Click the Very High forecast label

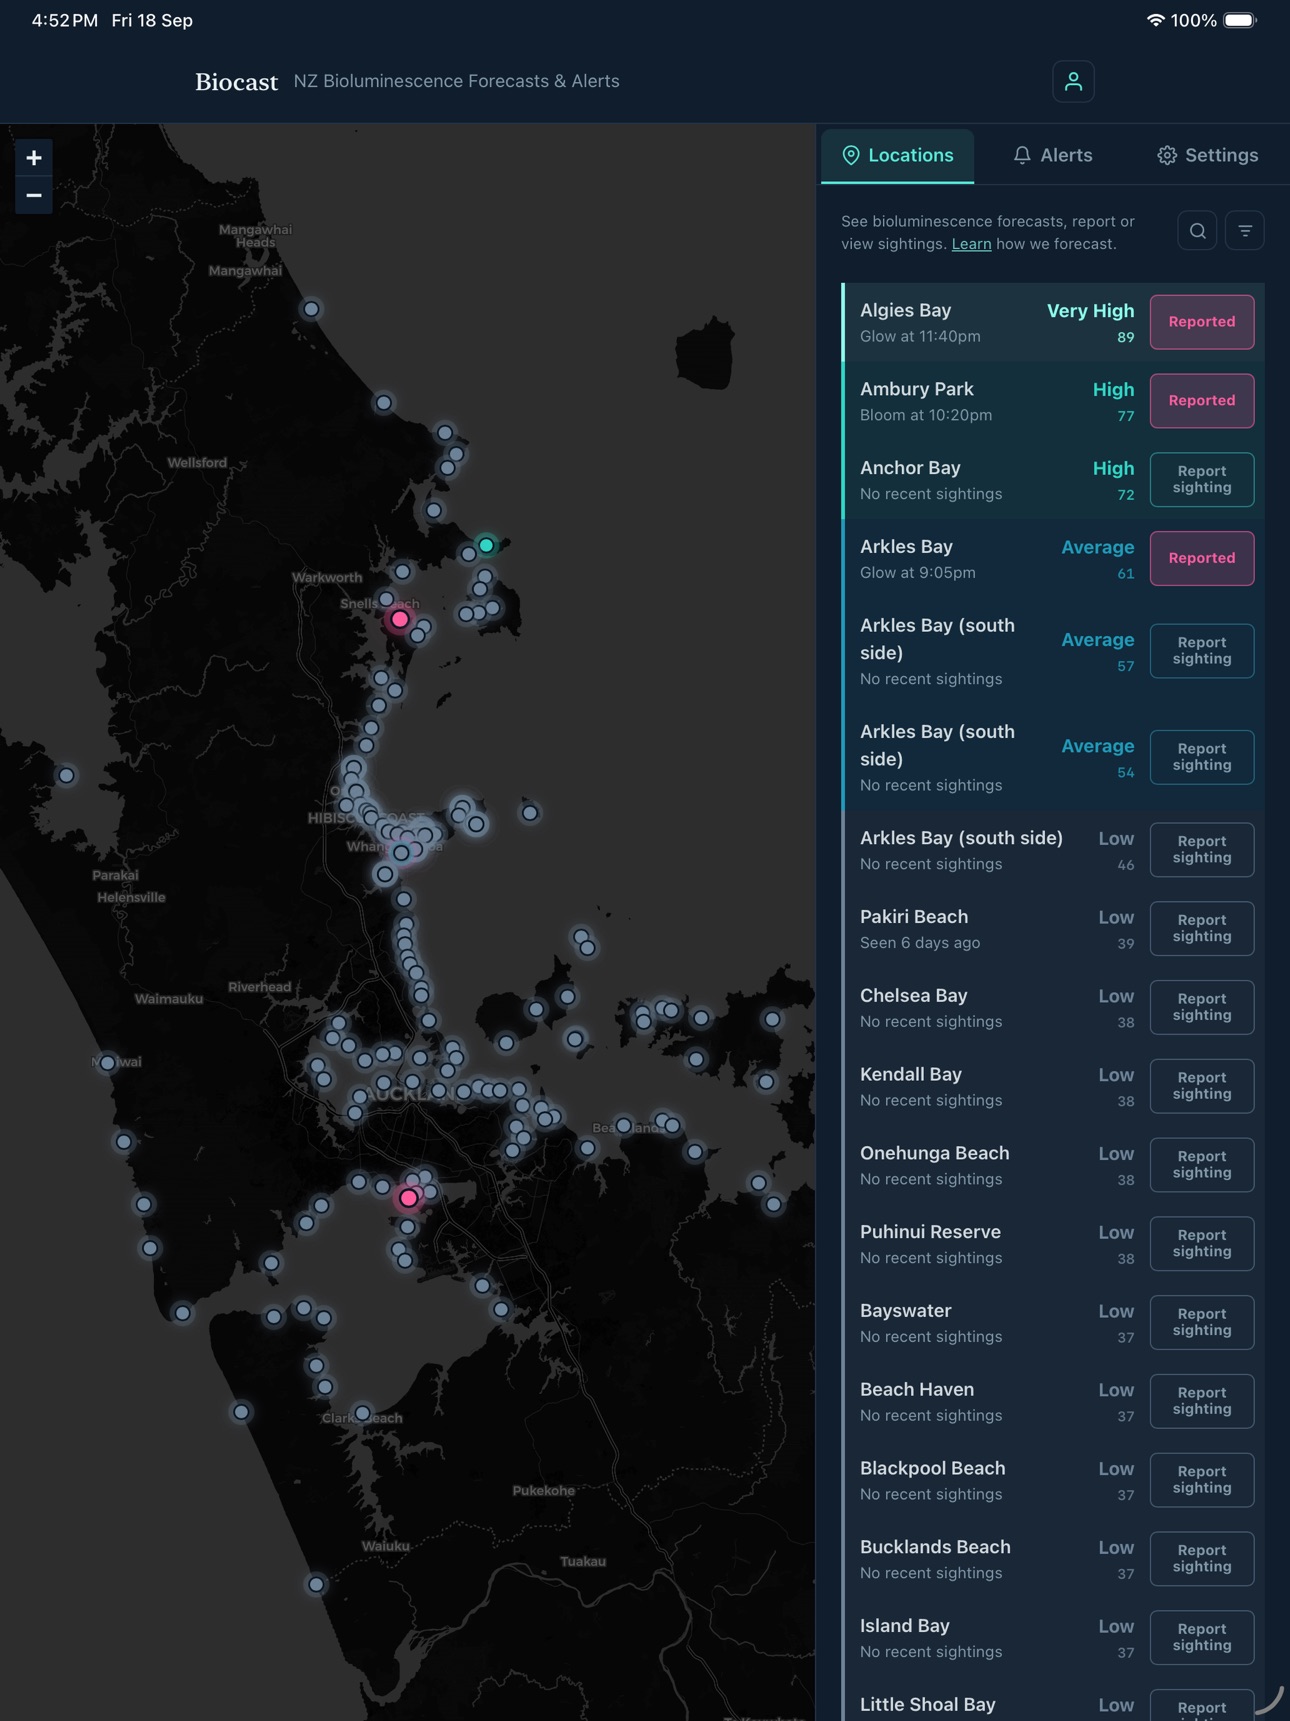point(1090,311)
